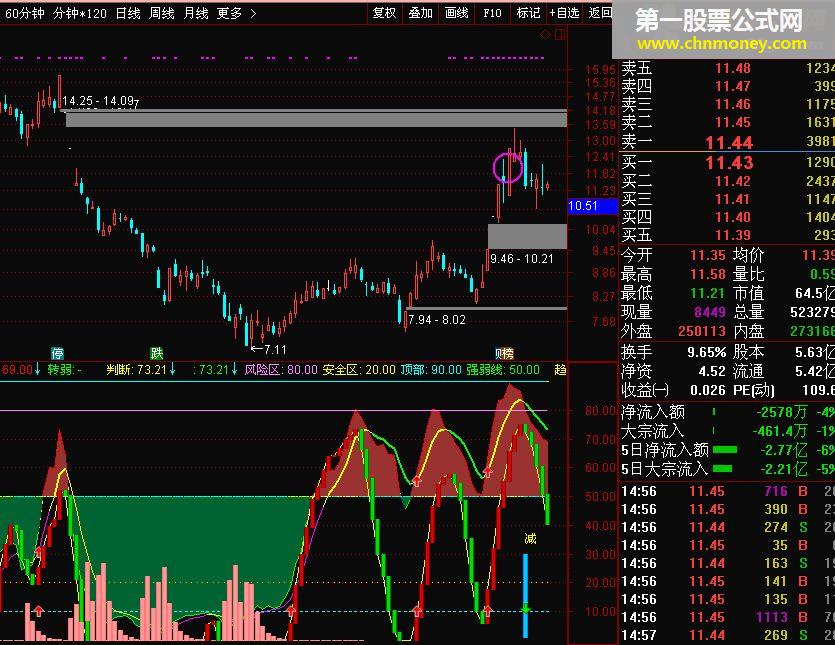Image resolution: width=835 pixels, height=645 pixels.
Task: Click the 今开 11.35 value
Action: (x=708, y=255)
